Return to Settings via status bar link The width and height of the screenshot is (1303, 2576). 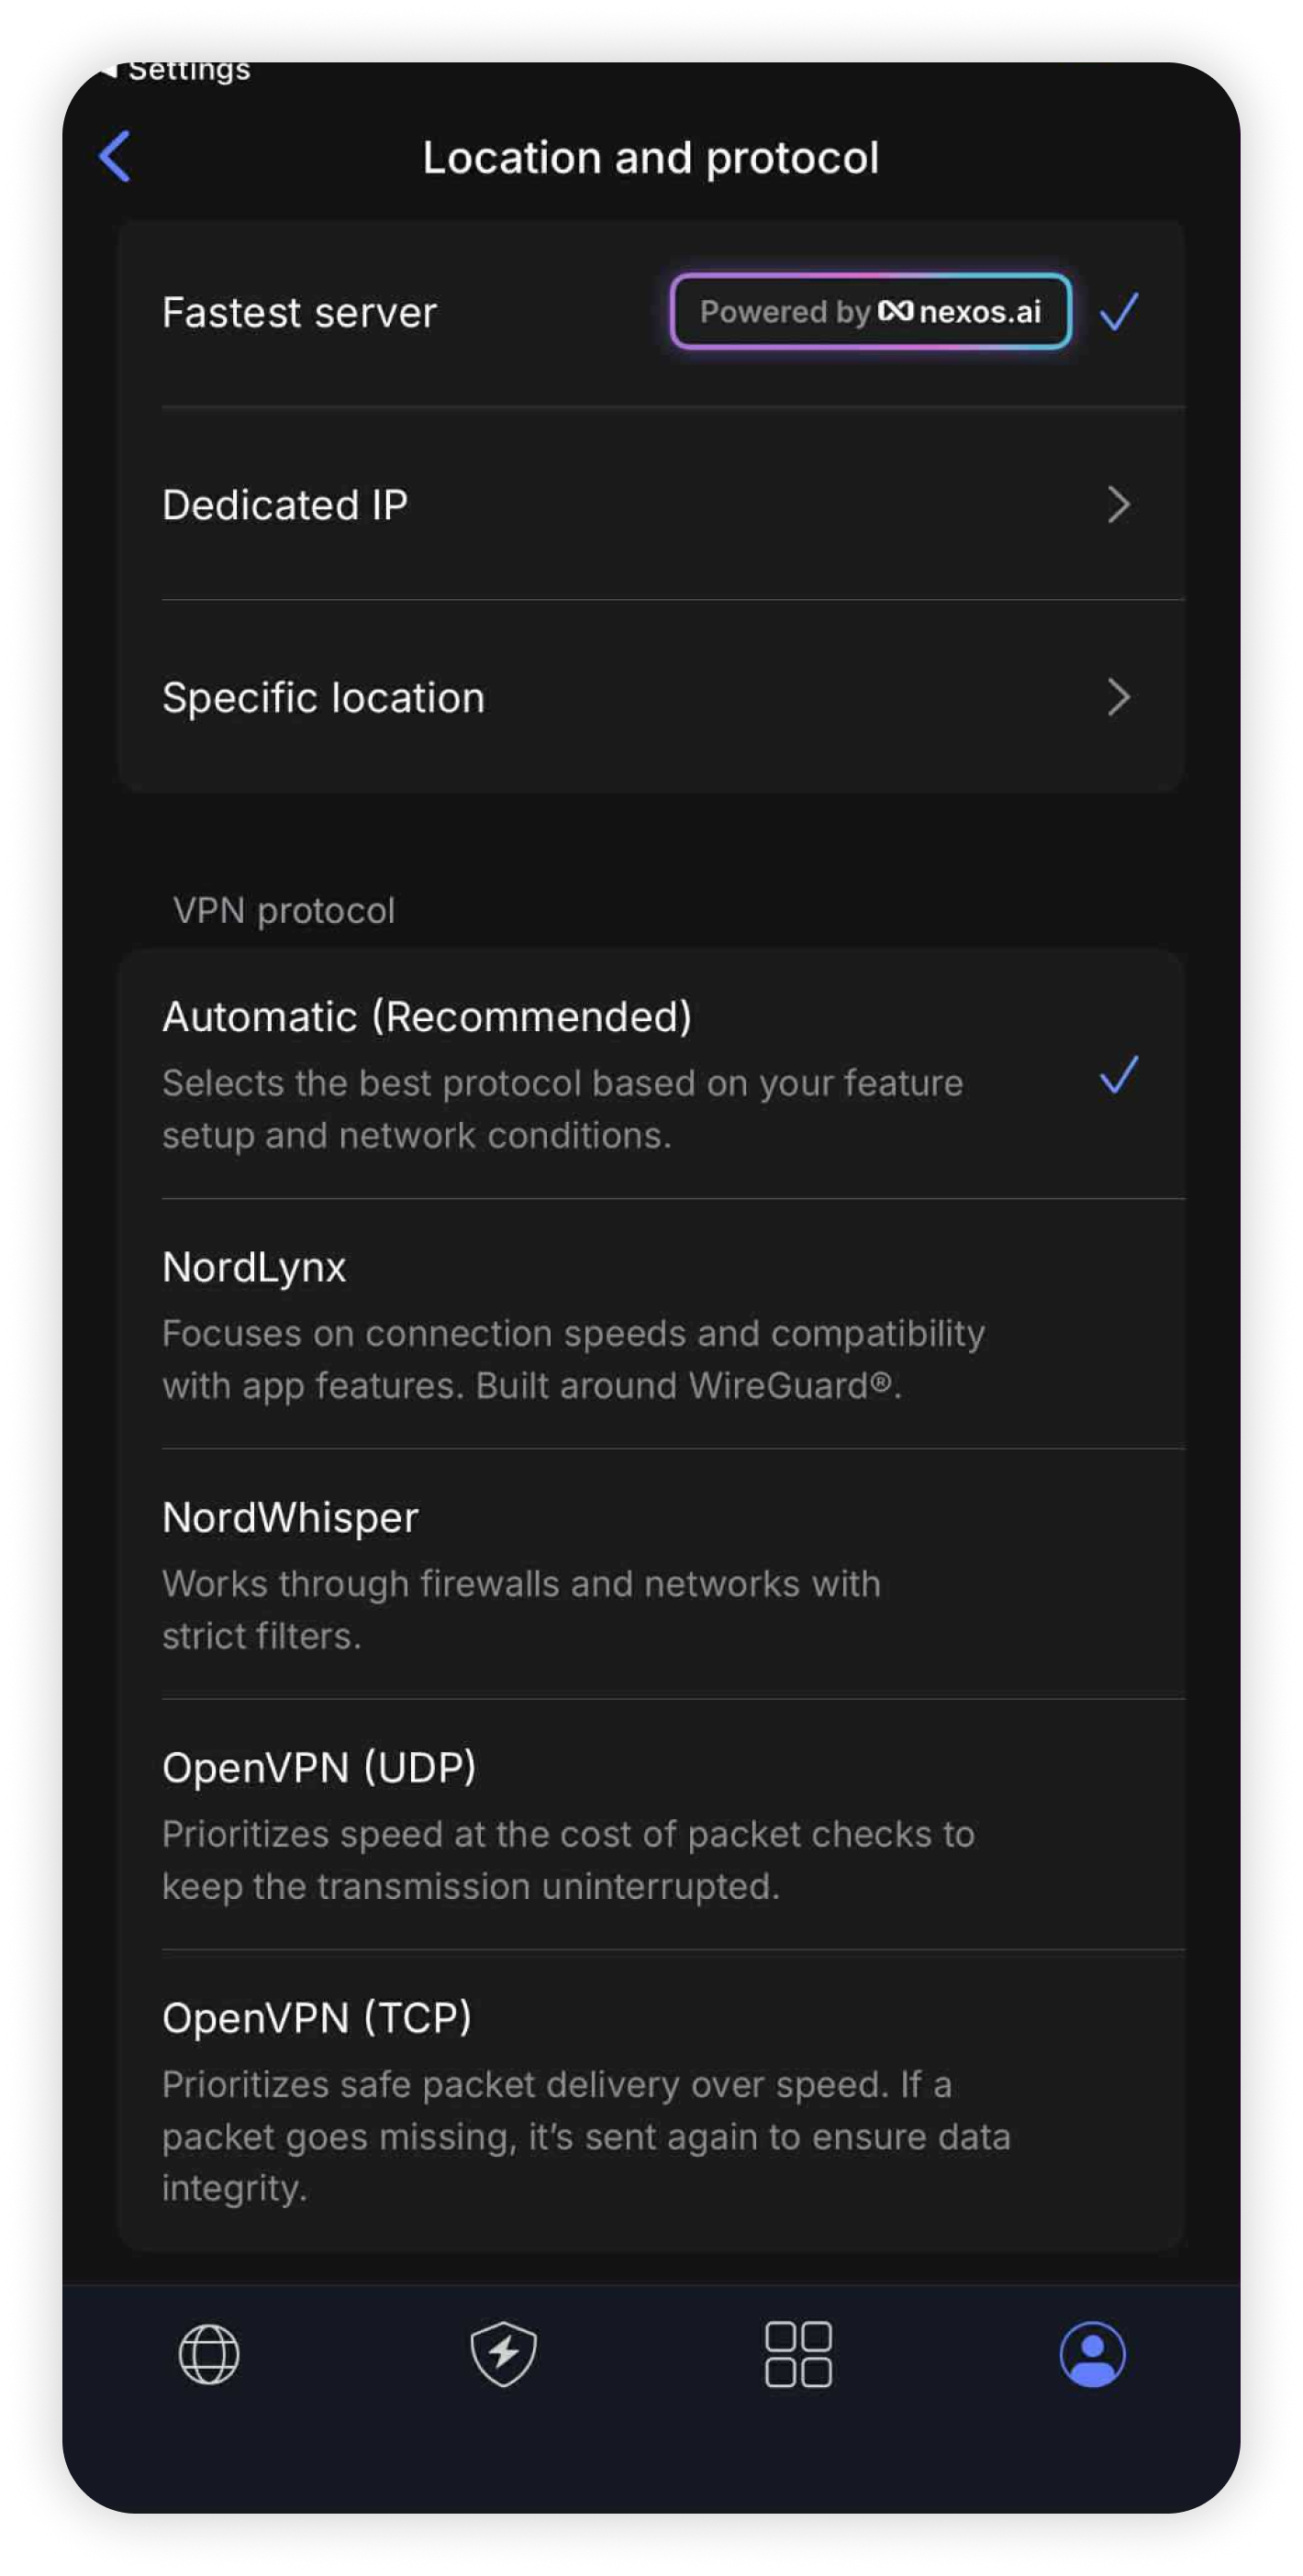click(178, 70)
